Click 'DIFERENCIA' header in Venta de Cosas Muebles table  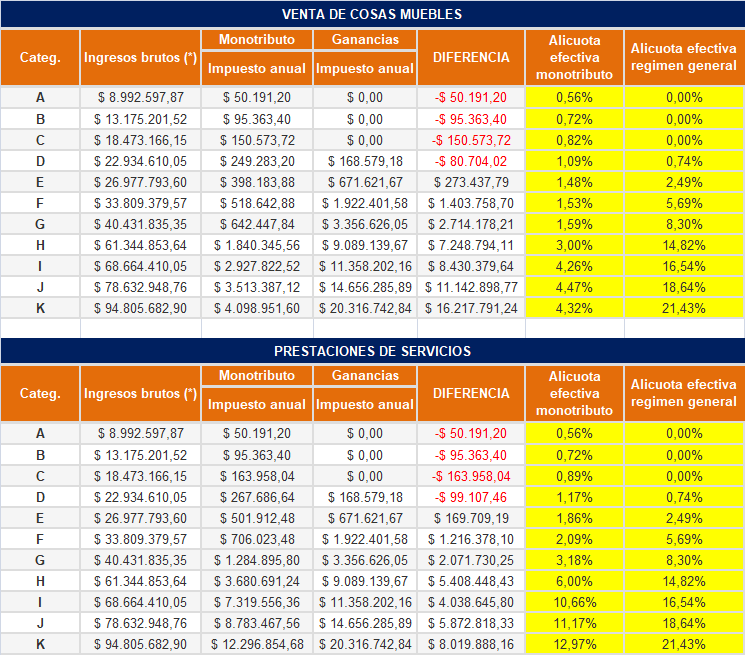tap(471, 57)
